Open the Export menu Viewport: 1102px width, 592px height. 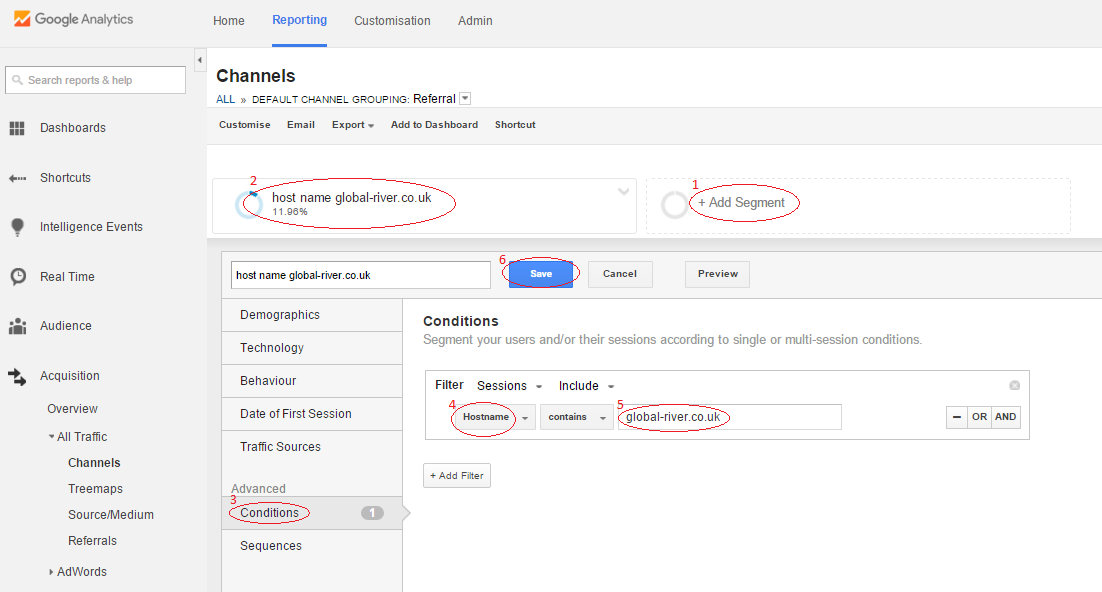coord(353,124)
